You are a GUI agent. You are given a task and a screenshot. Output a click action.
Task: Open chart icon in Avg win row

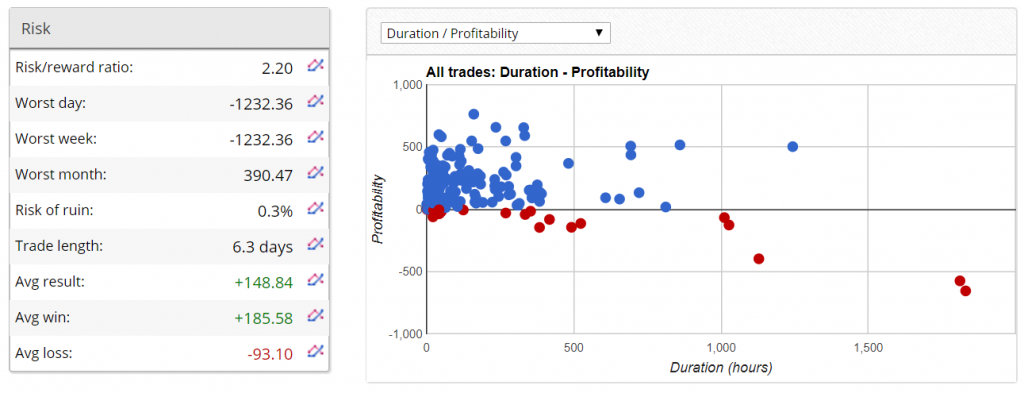pyautogui.click(x=315, y=315)
